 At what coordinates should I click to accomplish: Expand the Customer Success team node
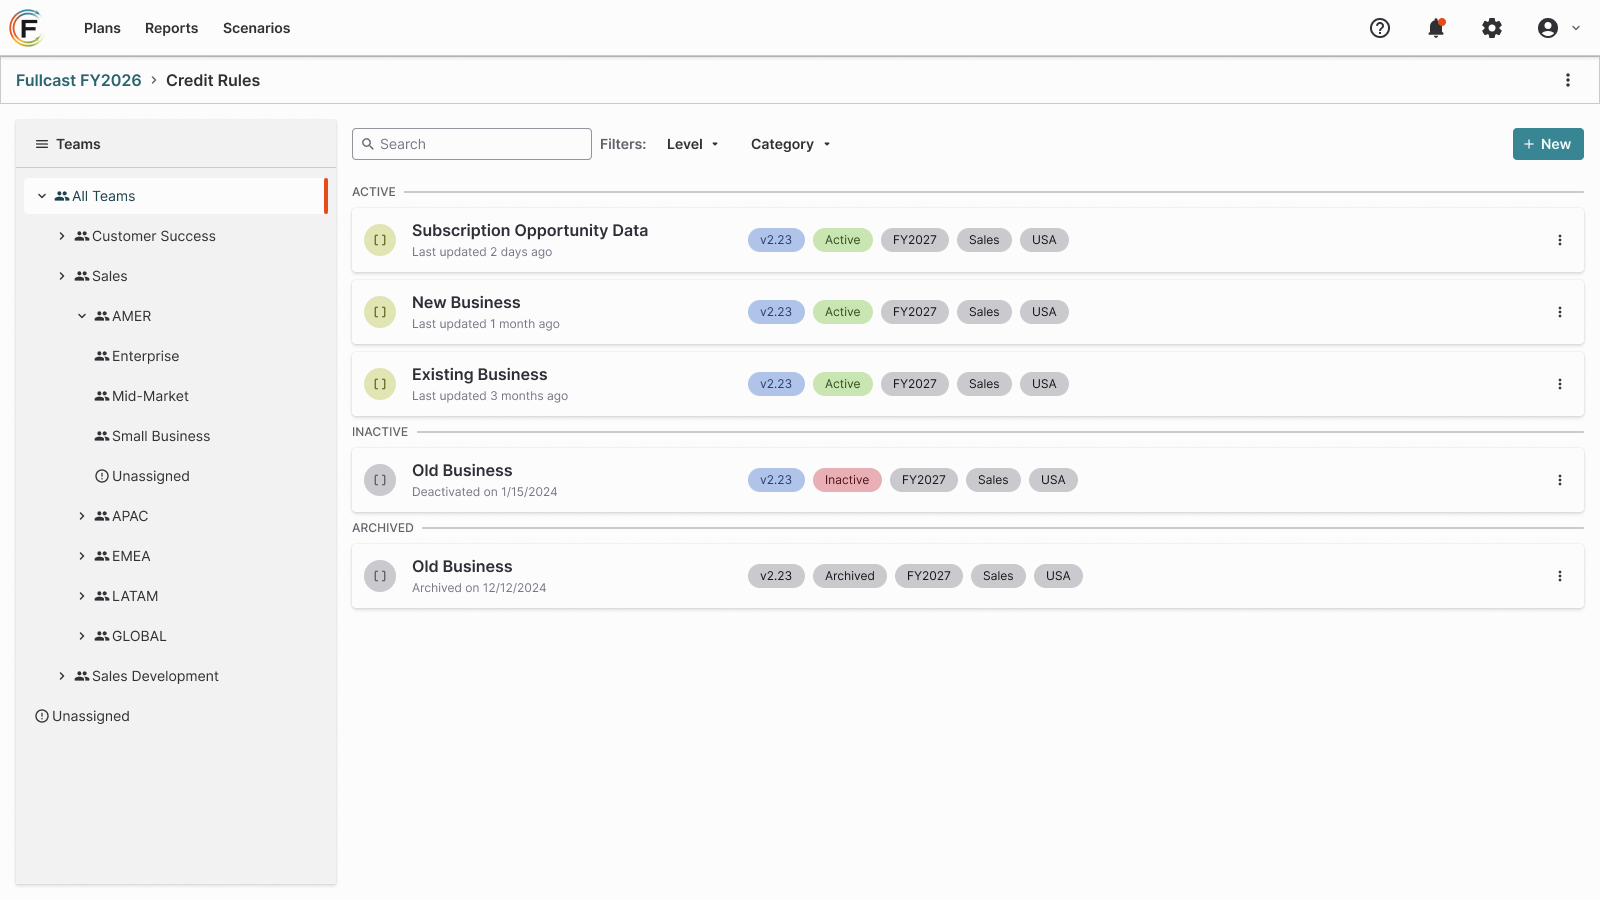point(62,236)
